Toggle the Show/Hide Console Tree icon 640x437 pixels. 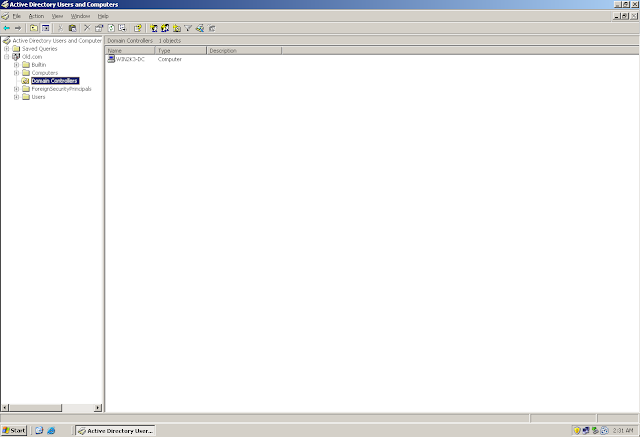tap(46, 28)
